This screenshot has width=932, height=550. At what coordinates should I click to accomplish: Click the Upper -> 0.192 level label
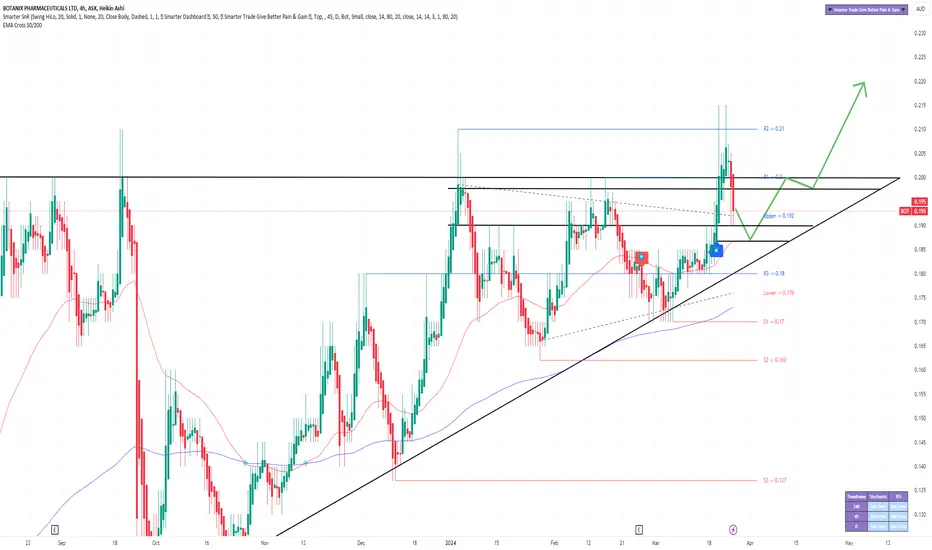point(779,216)
